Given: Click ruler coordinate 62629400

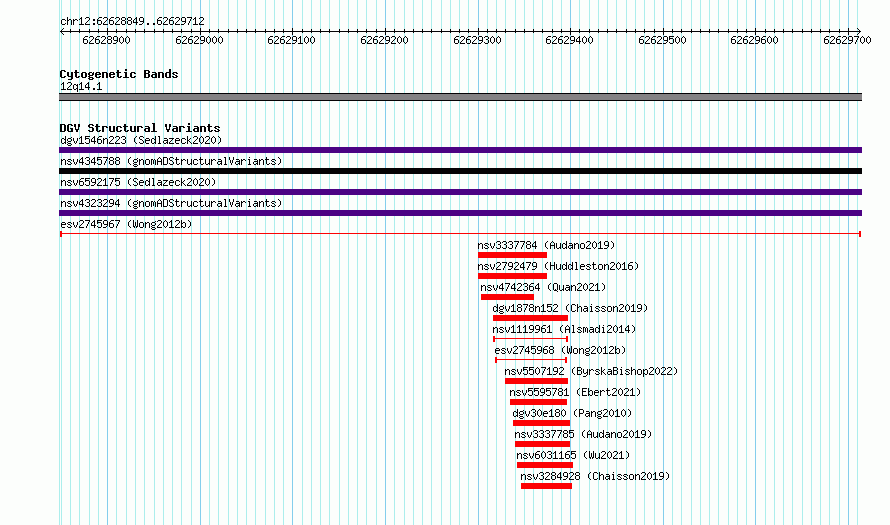Looking at the screenshot, I should pos(569,40).
